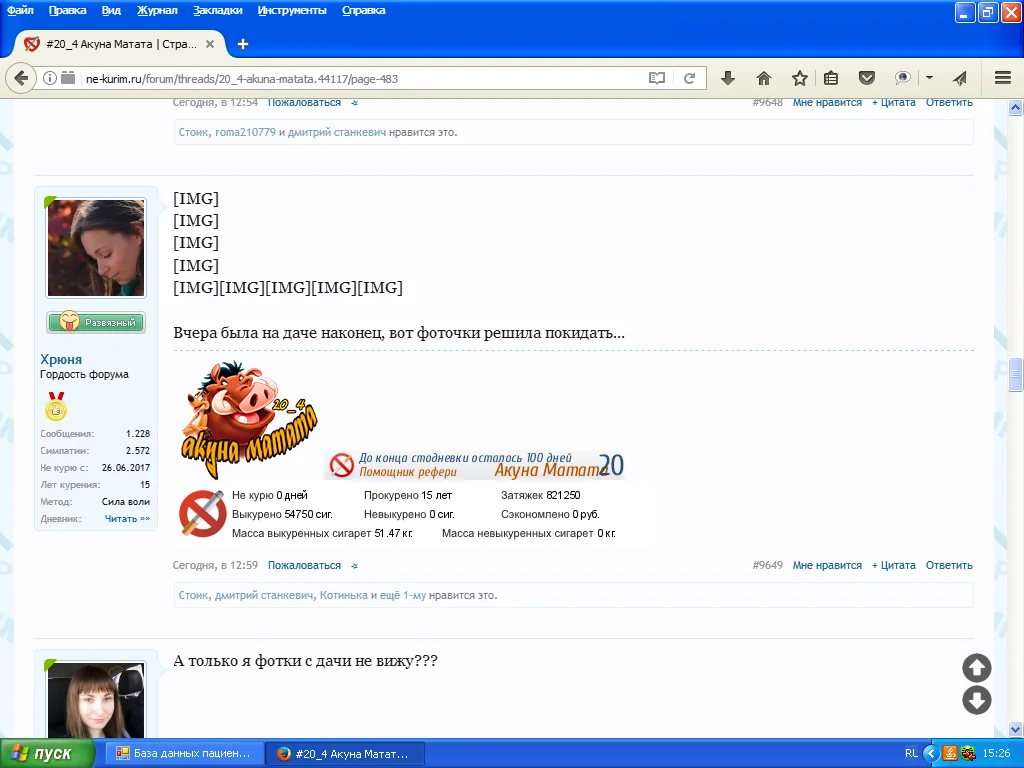Open a new tab with plus button

[x=242, y=44]
